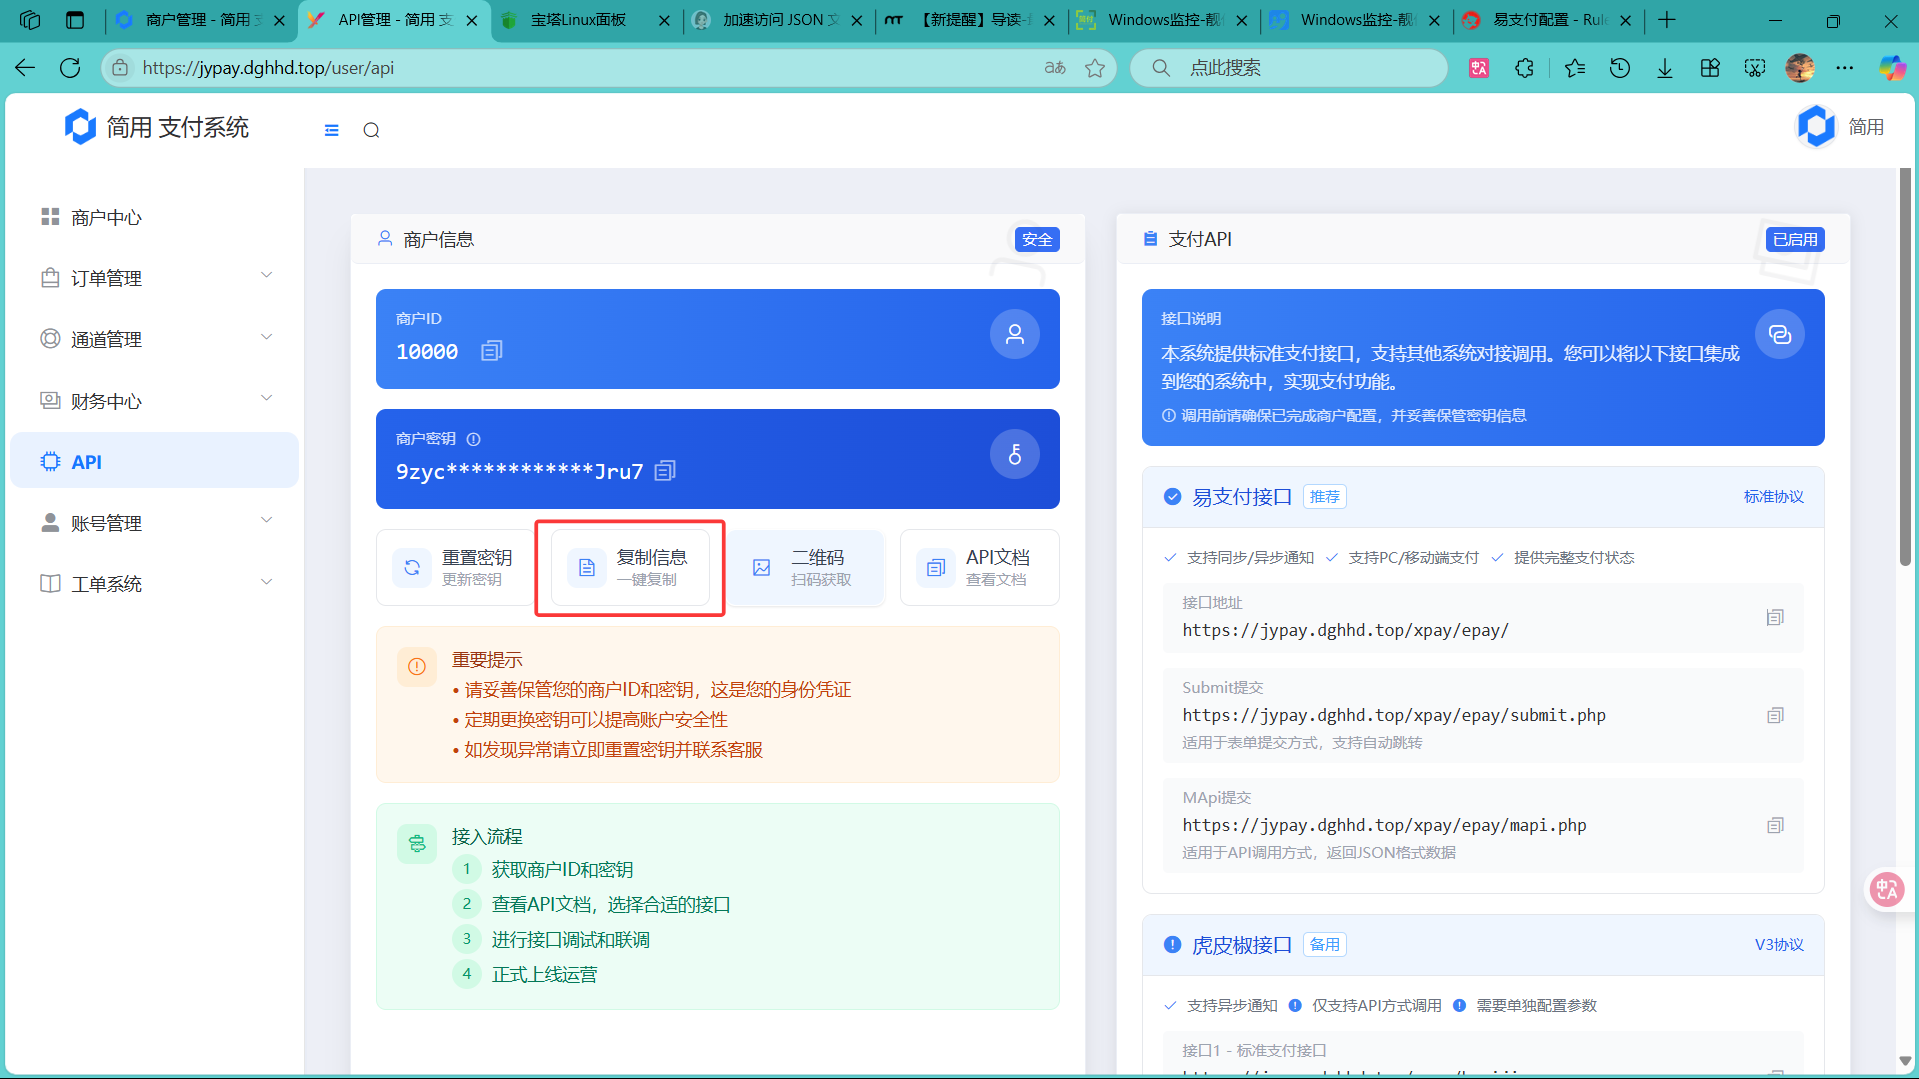Viewport: 1919px width, 1079px height.
Task: Switch to the 宝塔Linux面板 browser tab
Action: (578, 20)
